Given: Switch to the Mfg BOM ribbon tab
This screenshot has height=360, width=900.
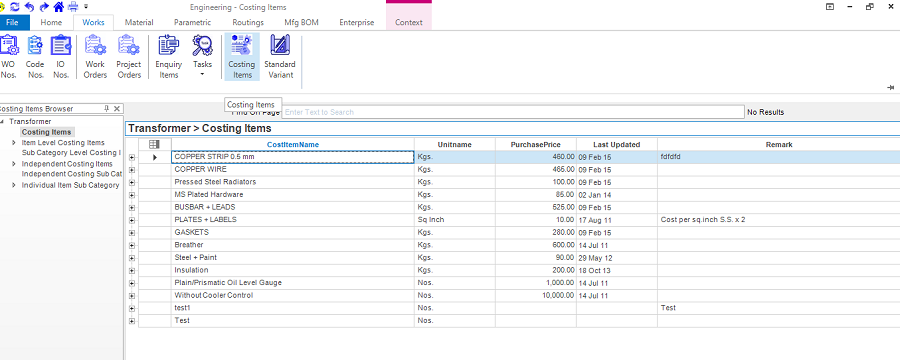Looking at the screenshot, I should coord(301,23).
